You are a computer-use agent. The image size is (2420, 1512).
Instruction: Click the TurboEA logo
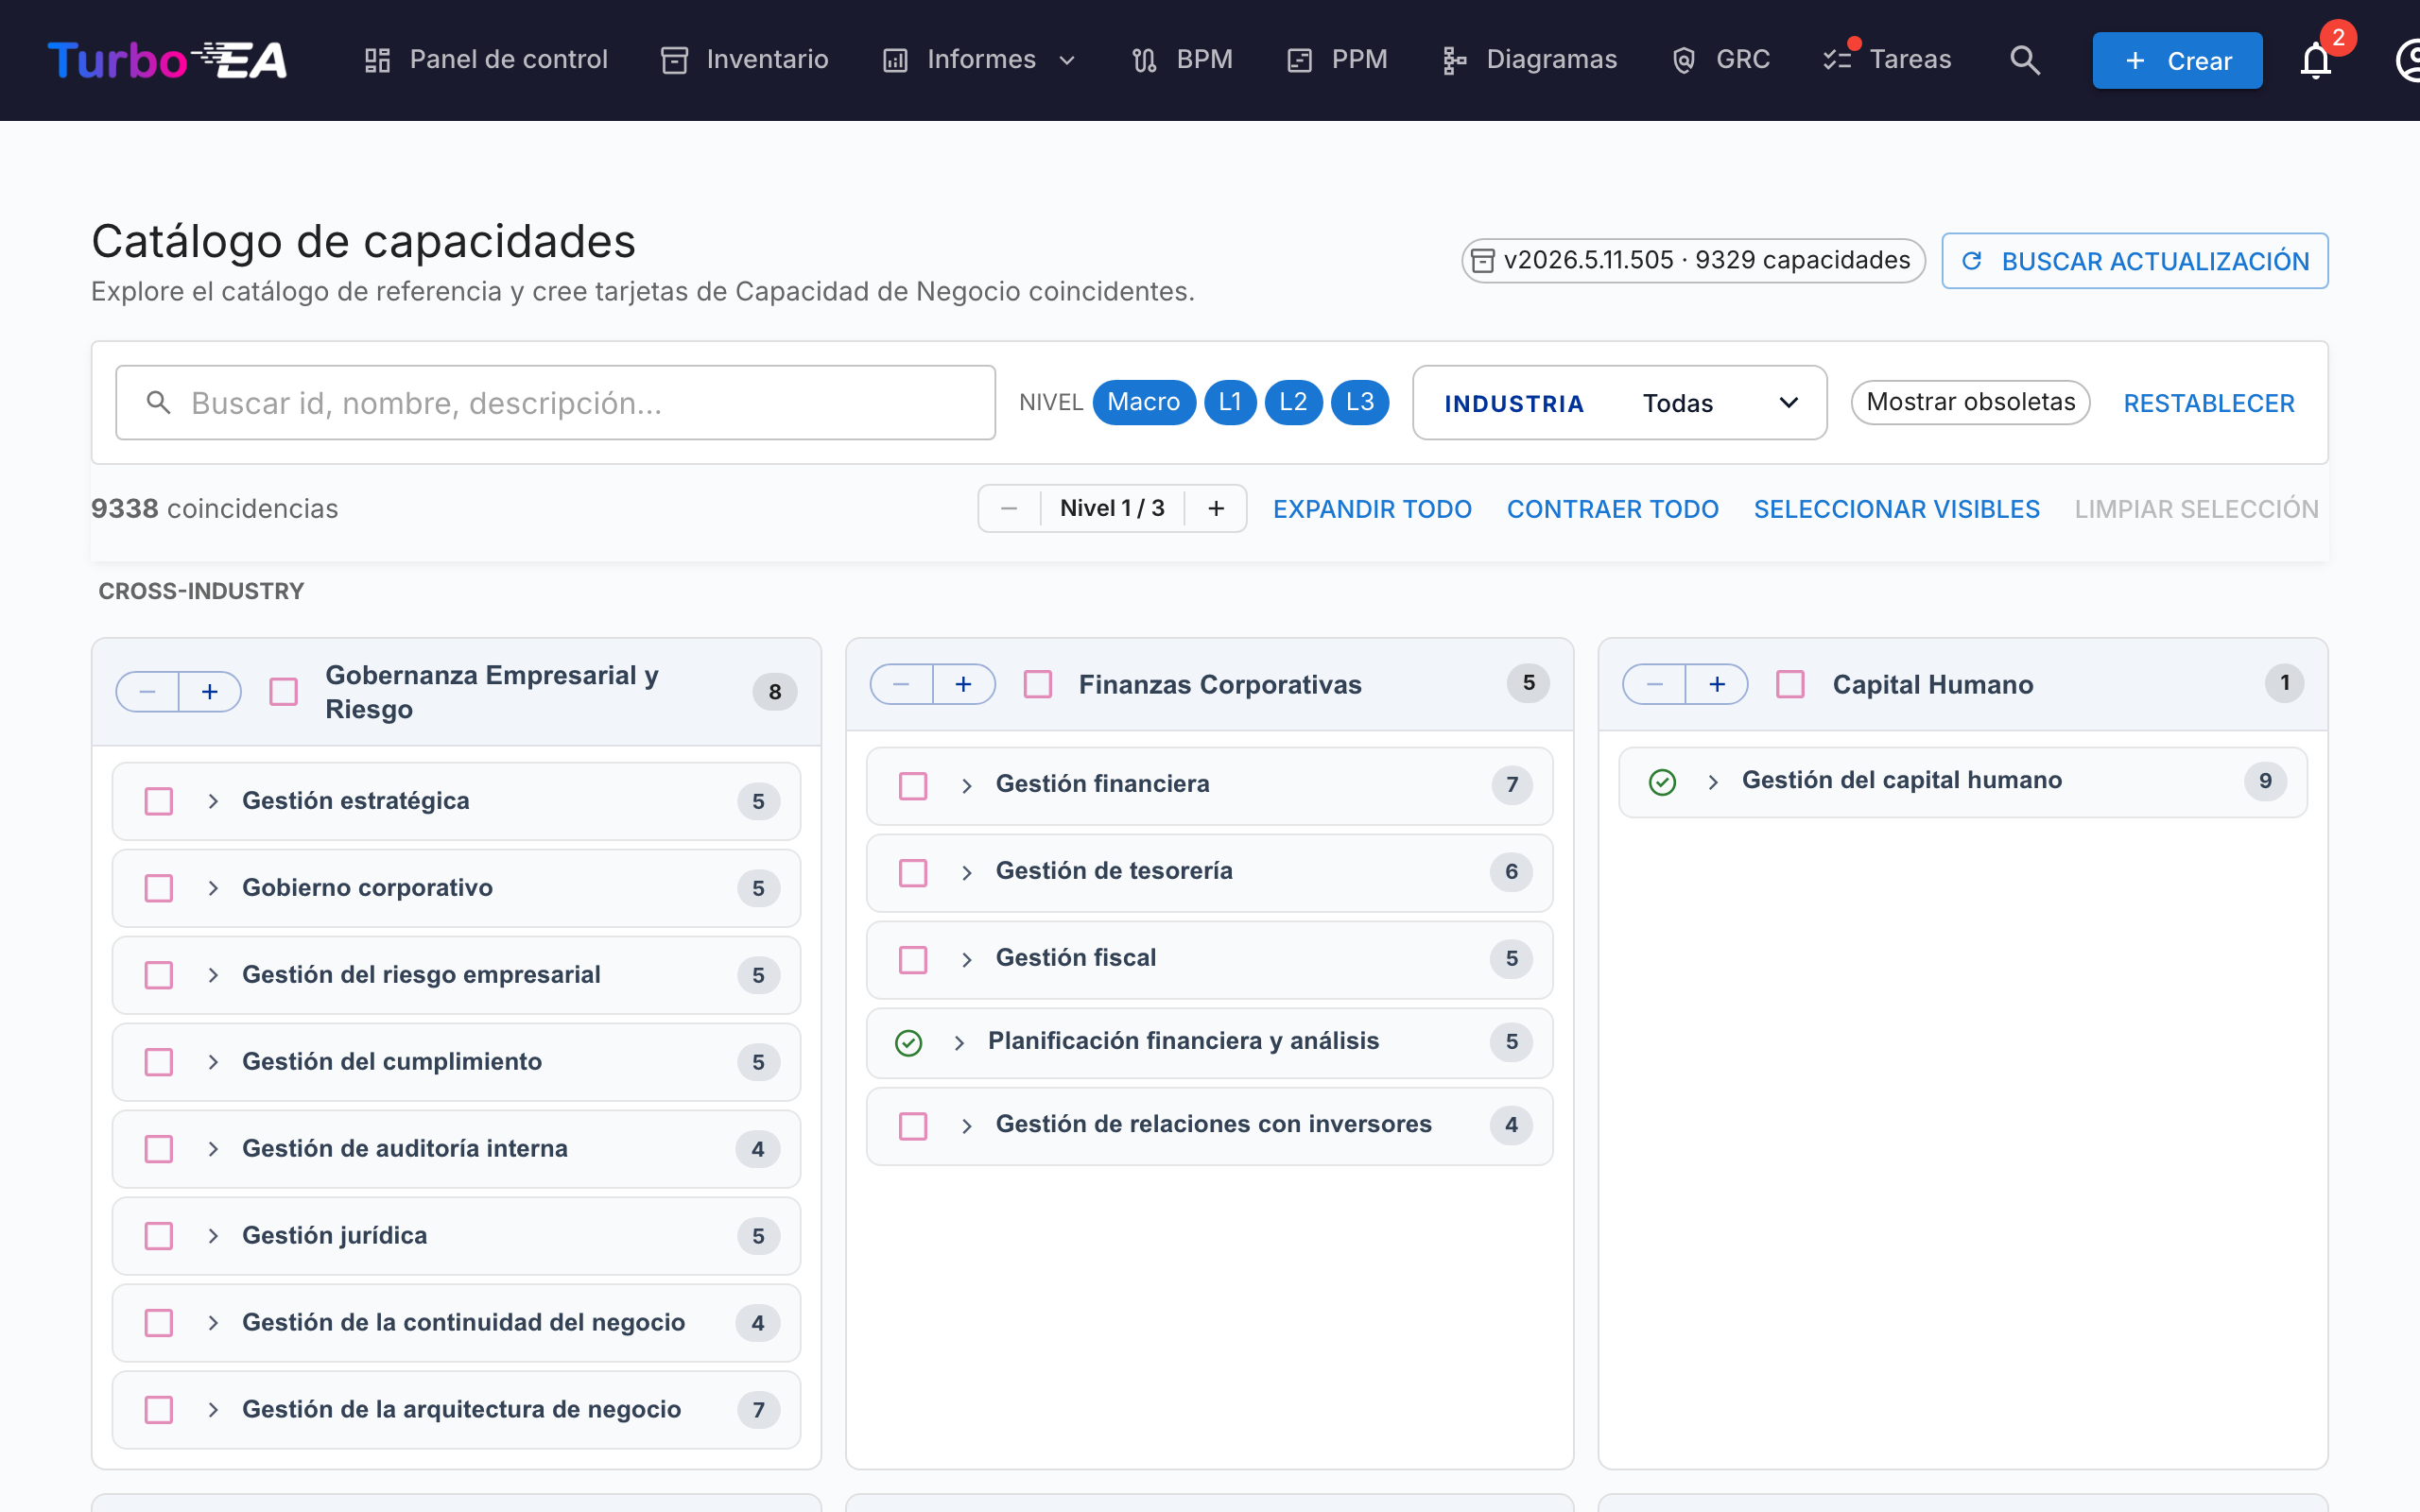[168, 60]
